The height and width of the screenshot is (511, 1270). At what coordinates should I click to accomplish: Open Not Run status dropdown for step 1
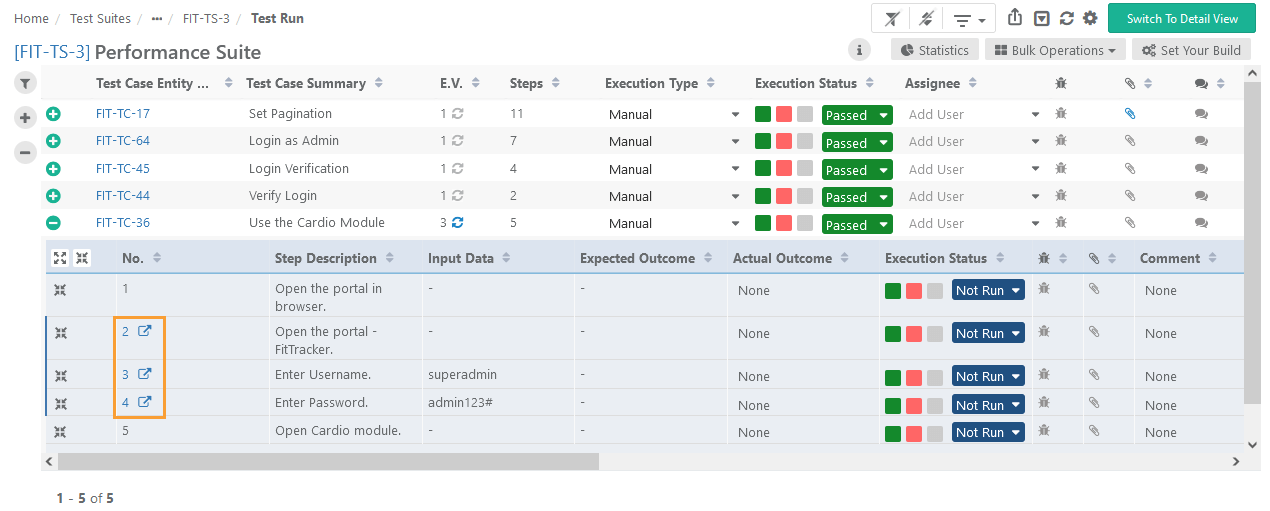coord(988,291)
